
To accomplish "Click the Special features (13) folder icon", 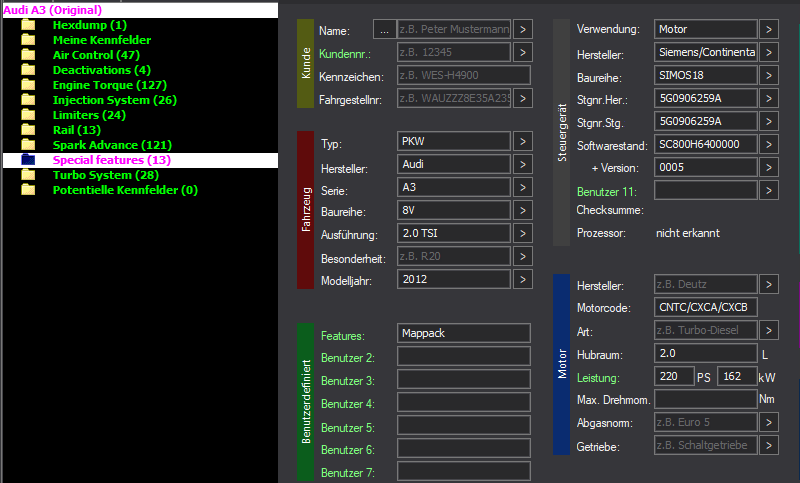I will 29,160.
